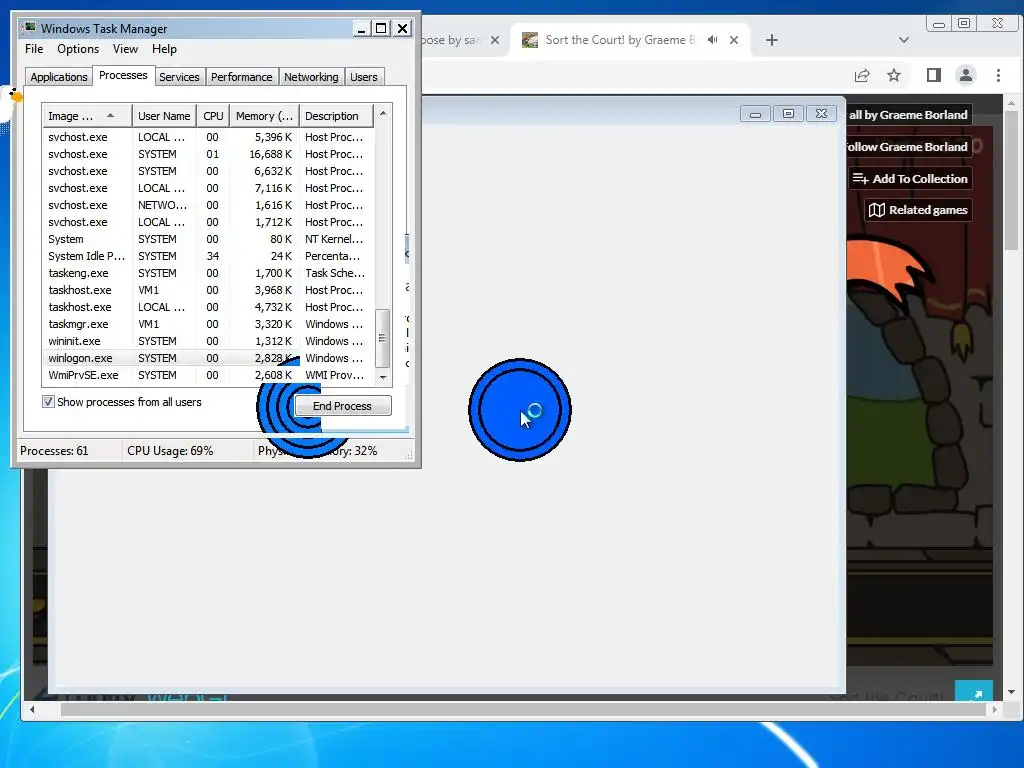The image size is (1024, 768).
Task: Select the taskmgr.exe process row
Action: pyautogui.click(x=208, y=324)
